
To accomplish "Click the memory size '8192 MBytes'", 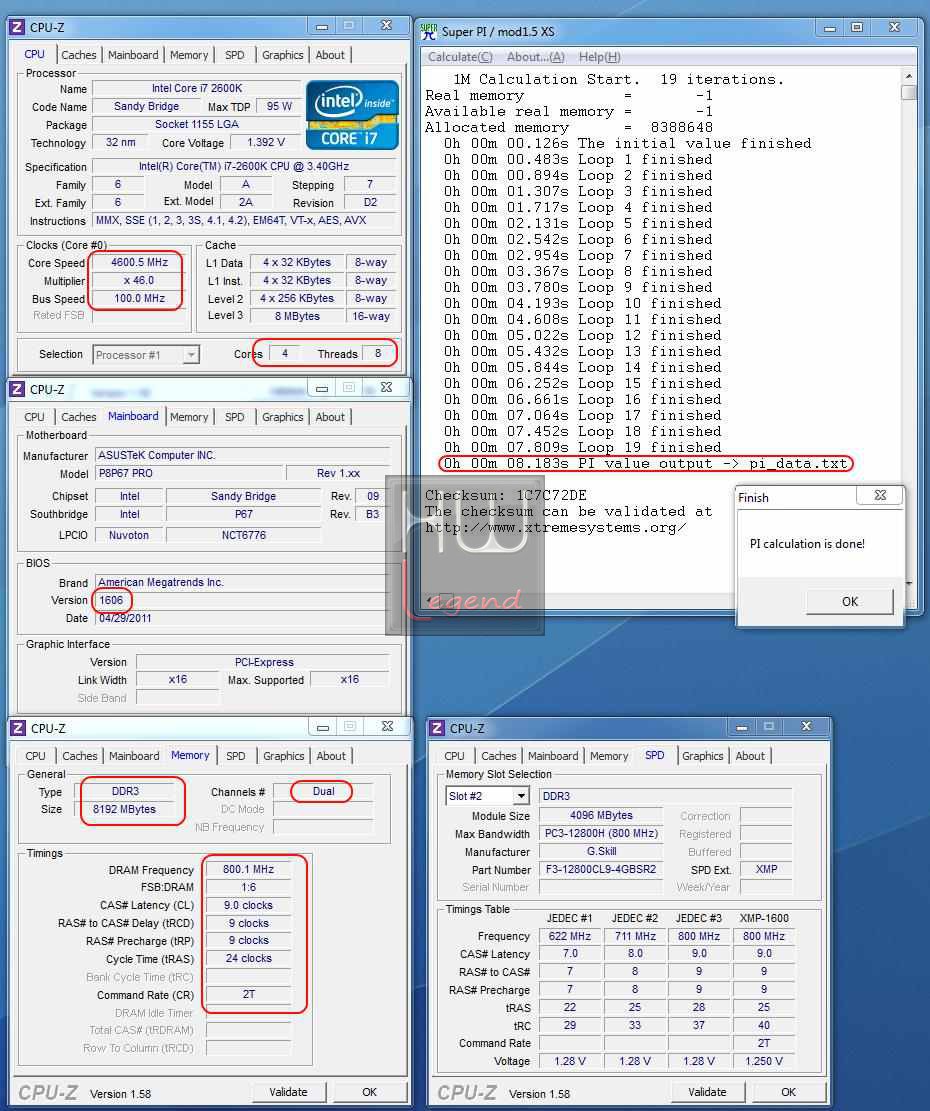I will point(125,809).
